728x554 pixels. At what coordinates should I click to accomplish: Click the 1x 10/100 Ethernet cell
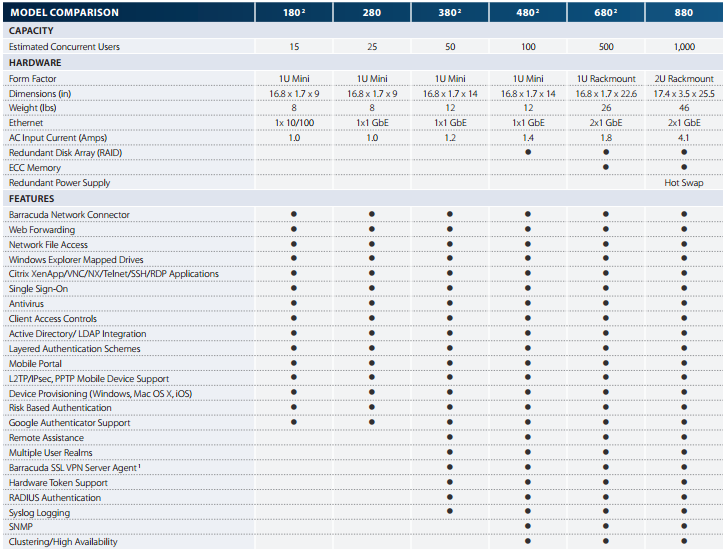point(294,123)
